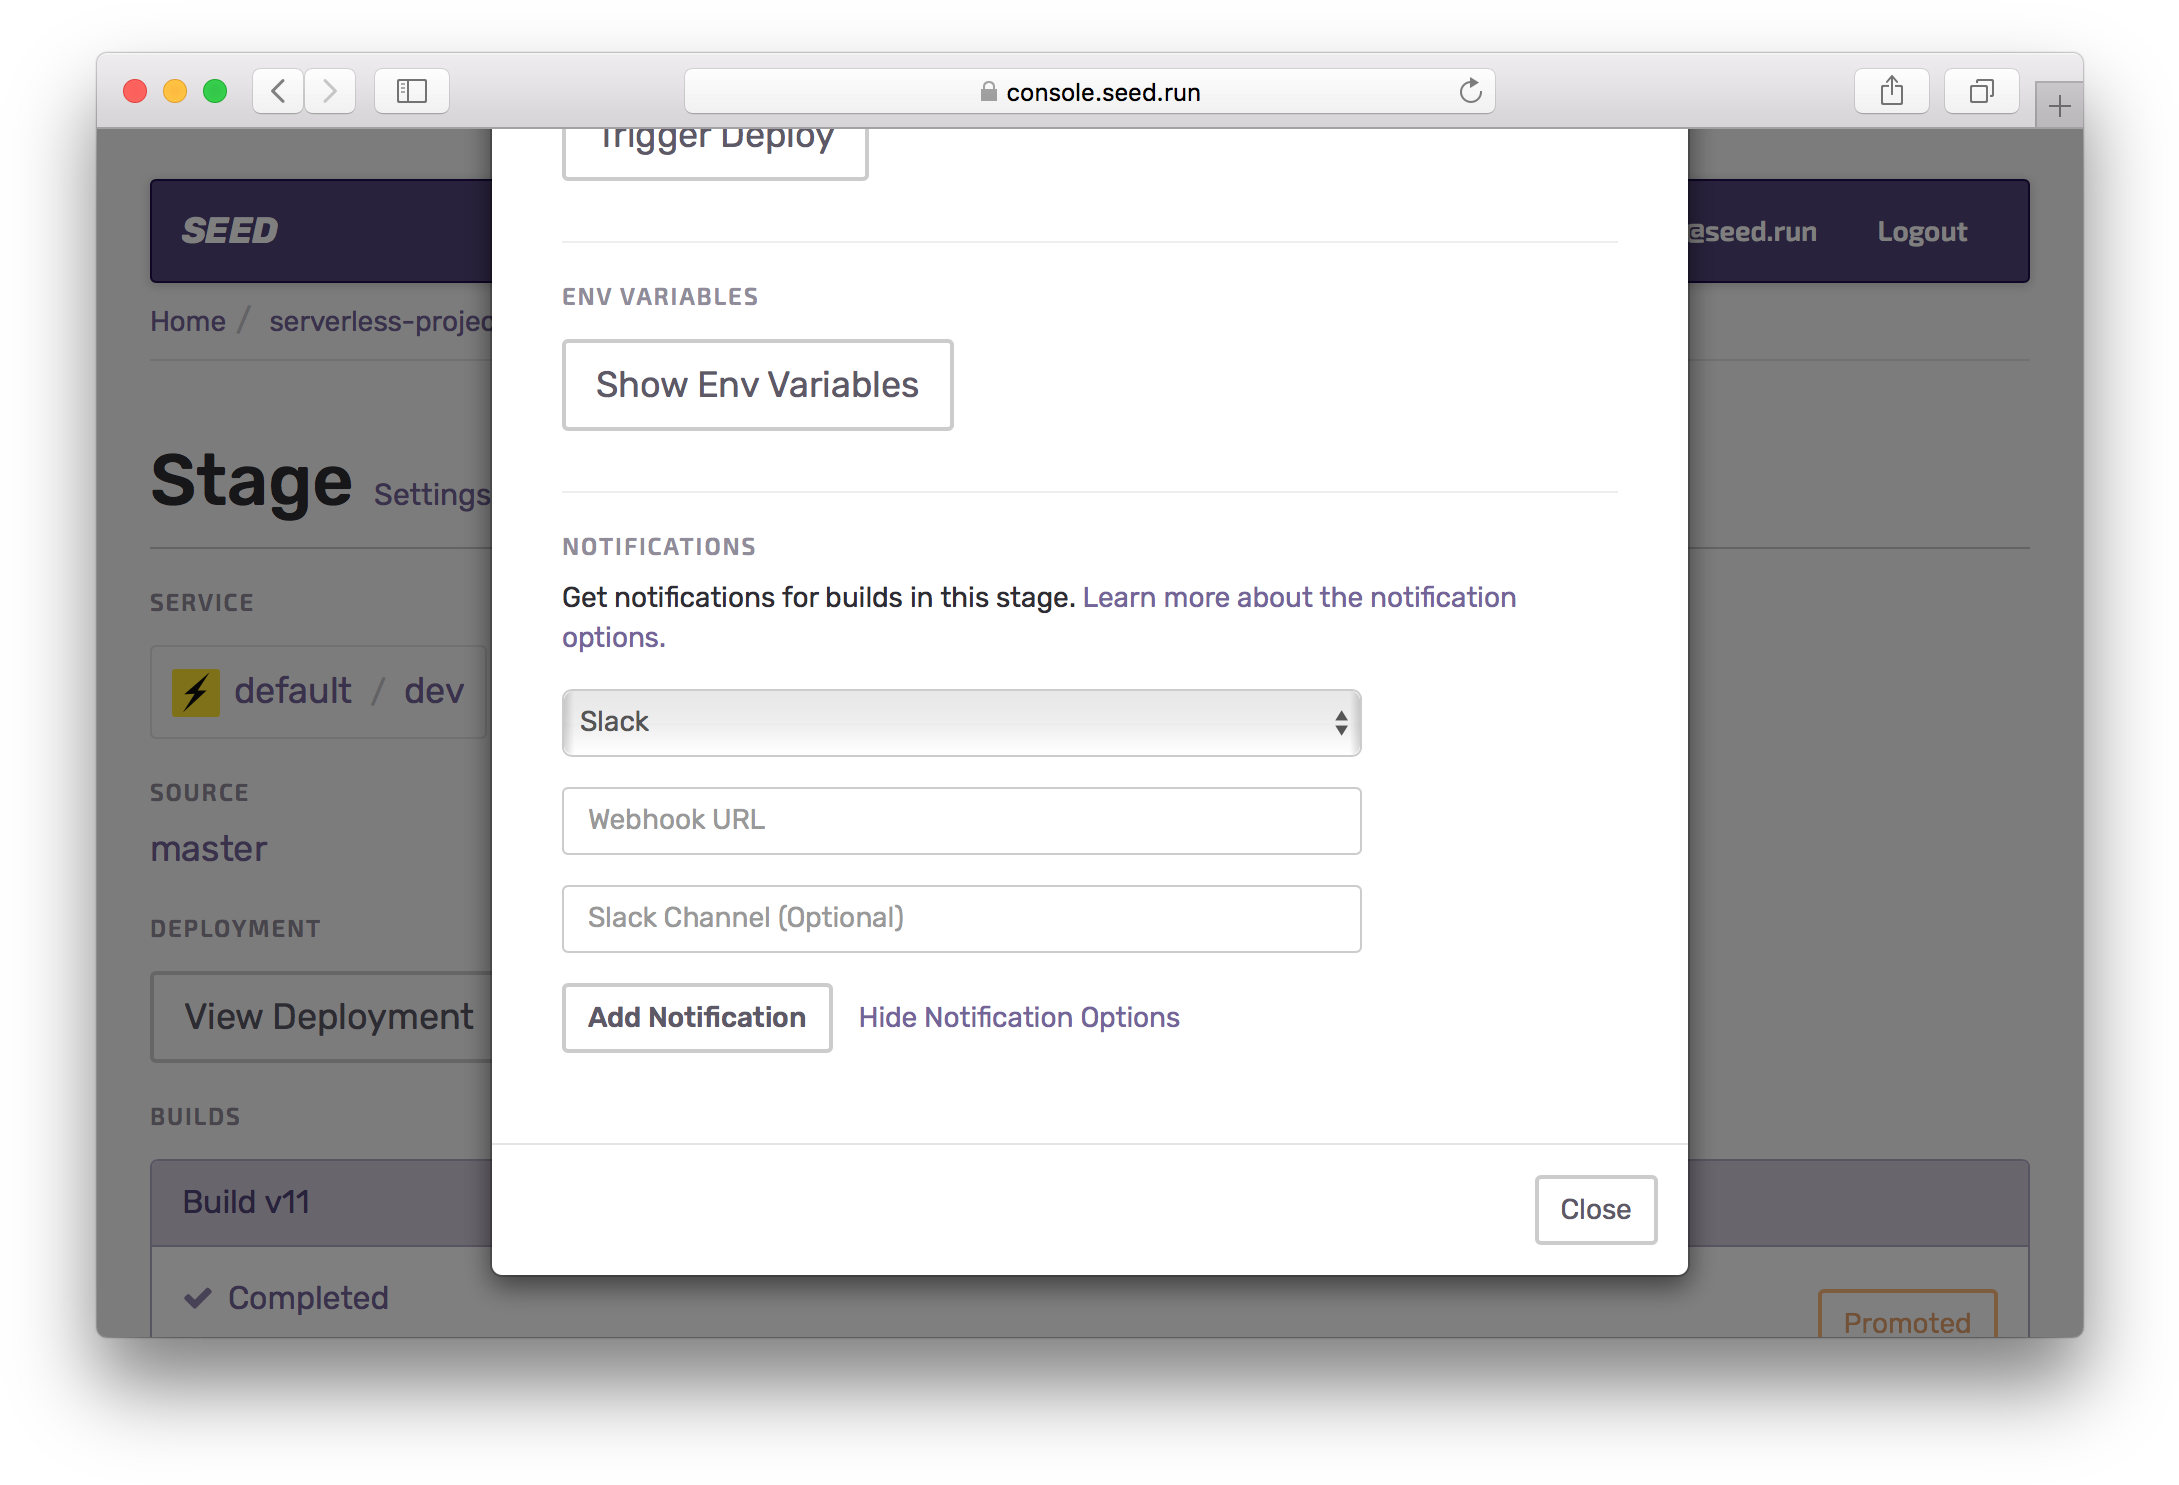Click the Add Notification button
This screenshot has height=1485, width=2179.
[x=697, y=1017]
